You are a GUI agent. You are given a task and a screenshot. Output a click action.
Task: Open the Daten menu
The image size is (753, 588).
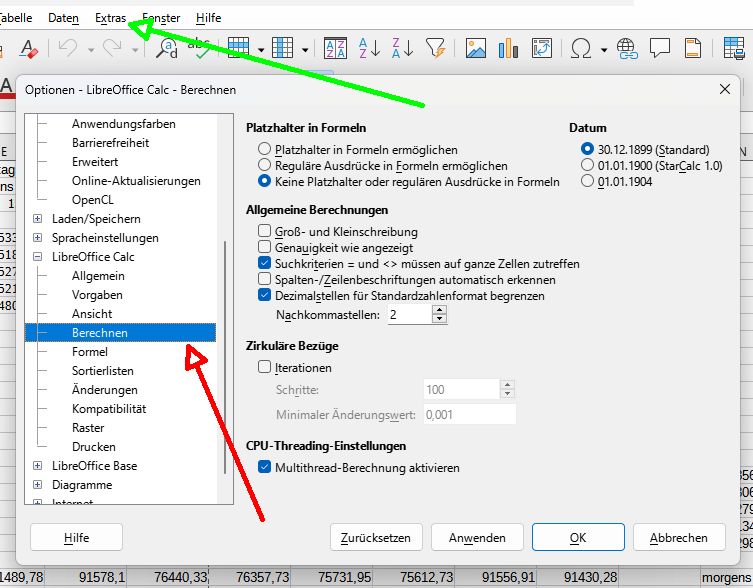(x=63, y=18)
